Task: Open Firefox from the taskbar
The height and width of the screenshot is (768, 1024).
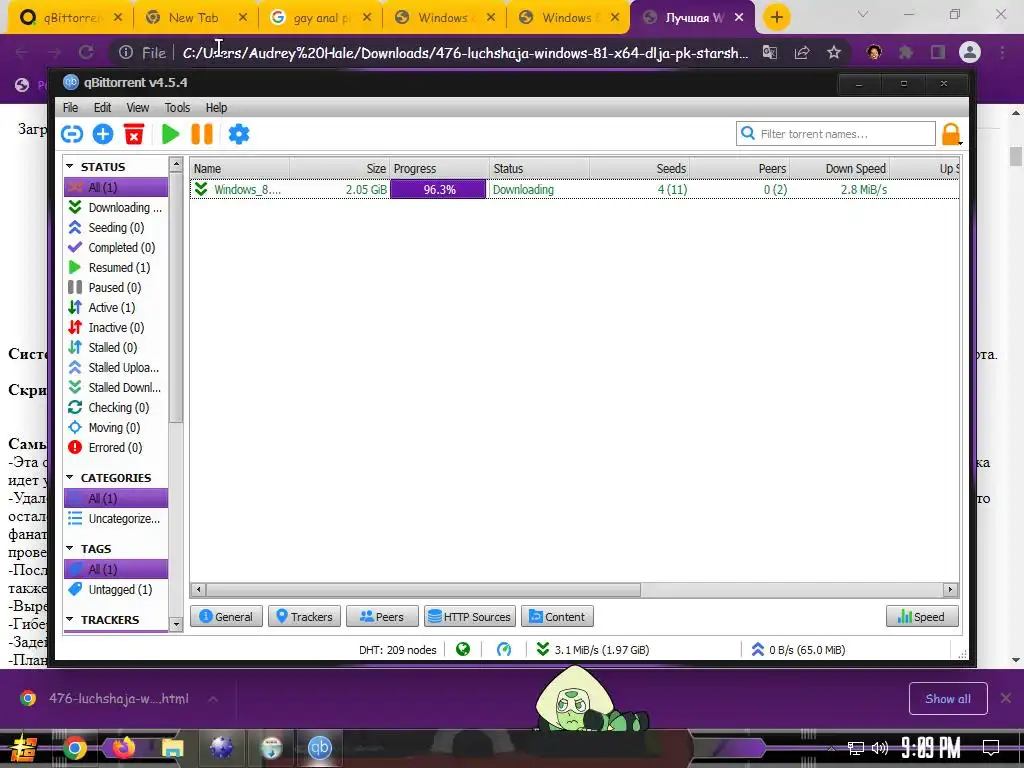Action: pos(123,748)
